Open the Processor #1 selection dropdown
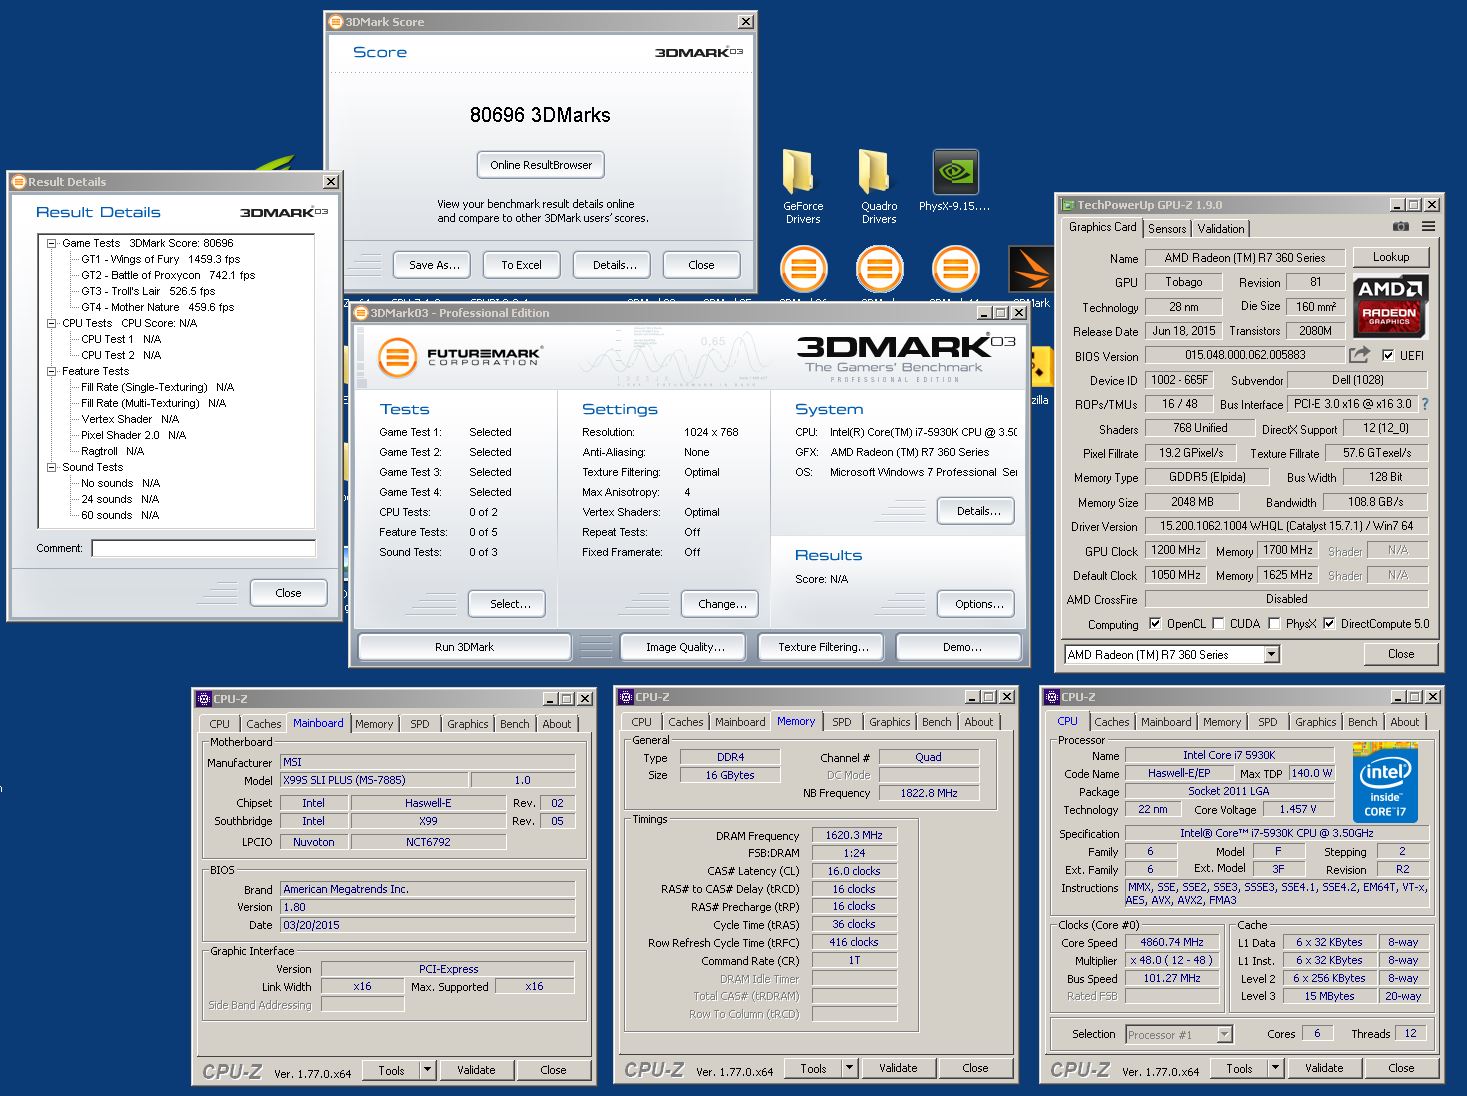This screenshot has width=1467, height=1096. tap(1179, 1035)
